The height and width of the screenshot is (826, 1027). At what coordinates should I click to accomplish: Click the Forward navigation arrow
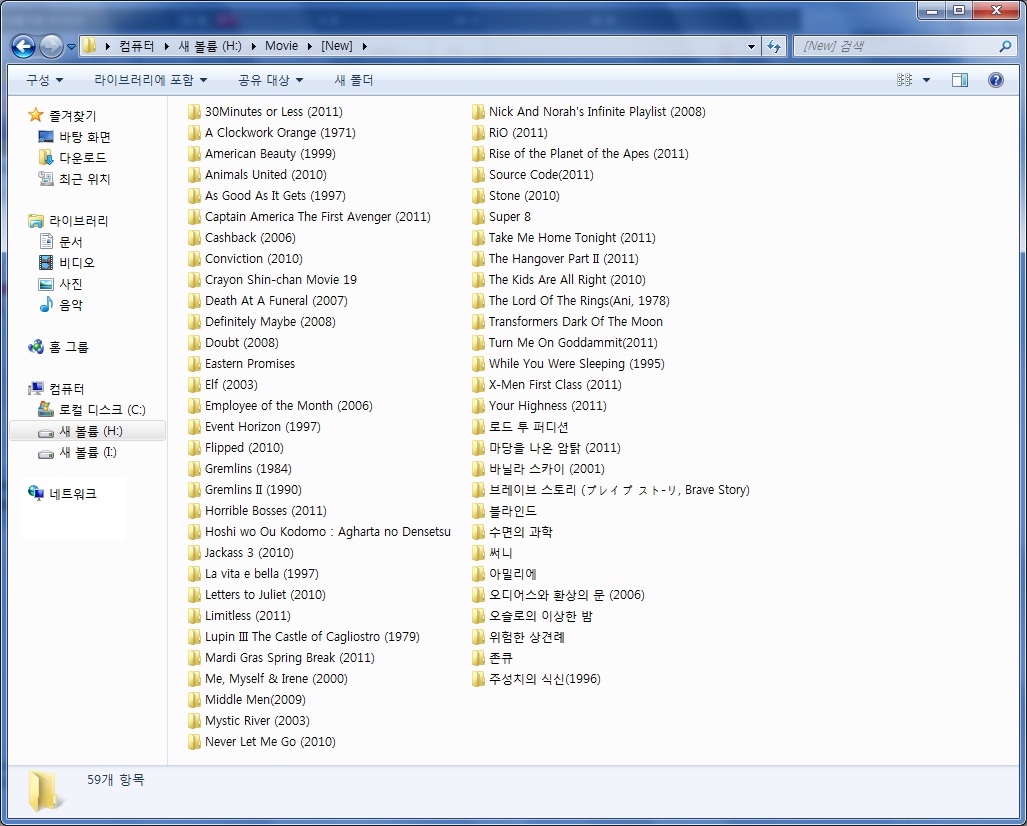pos(51,46)
